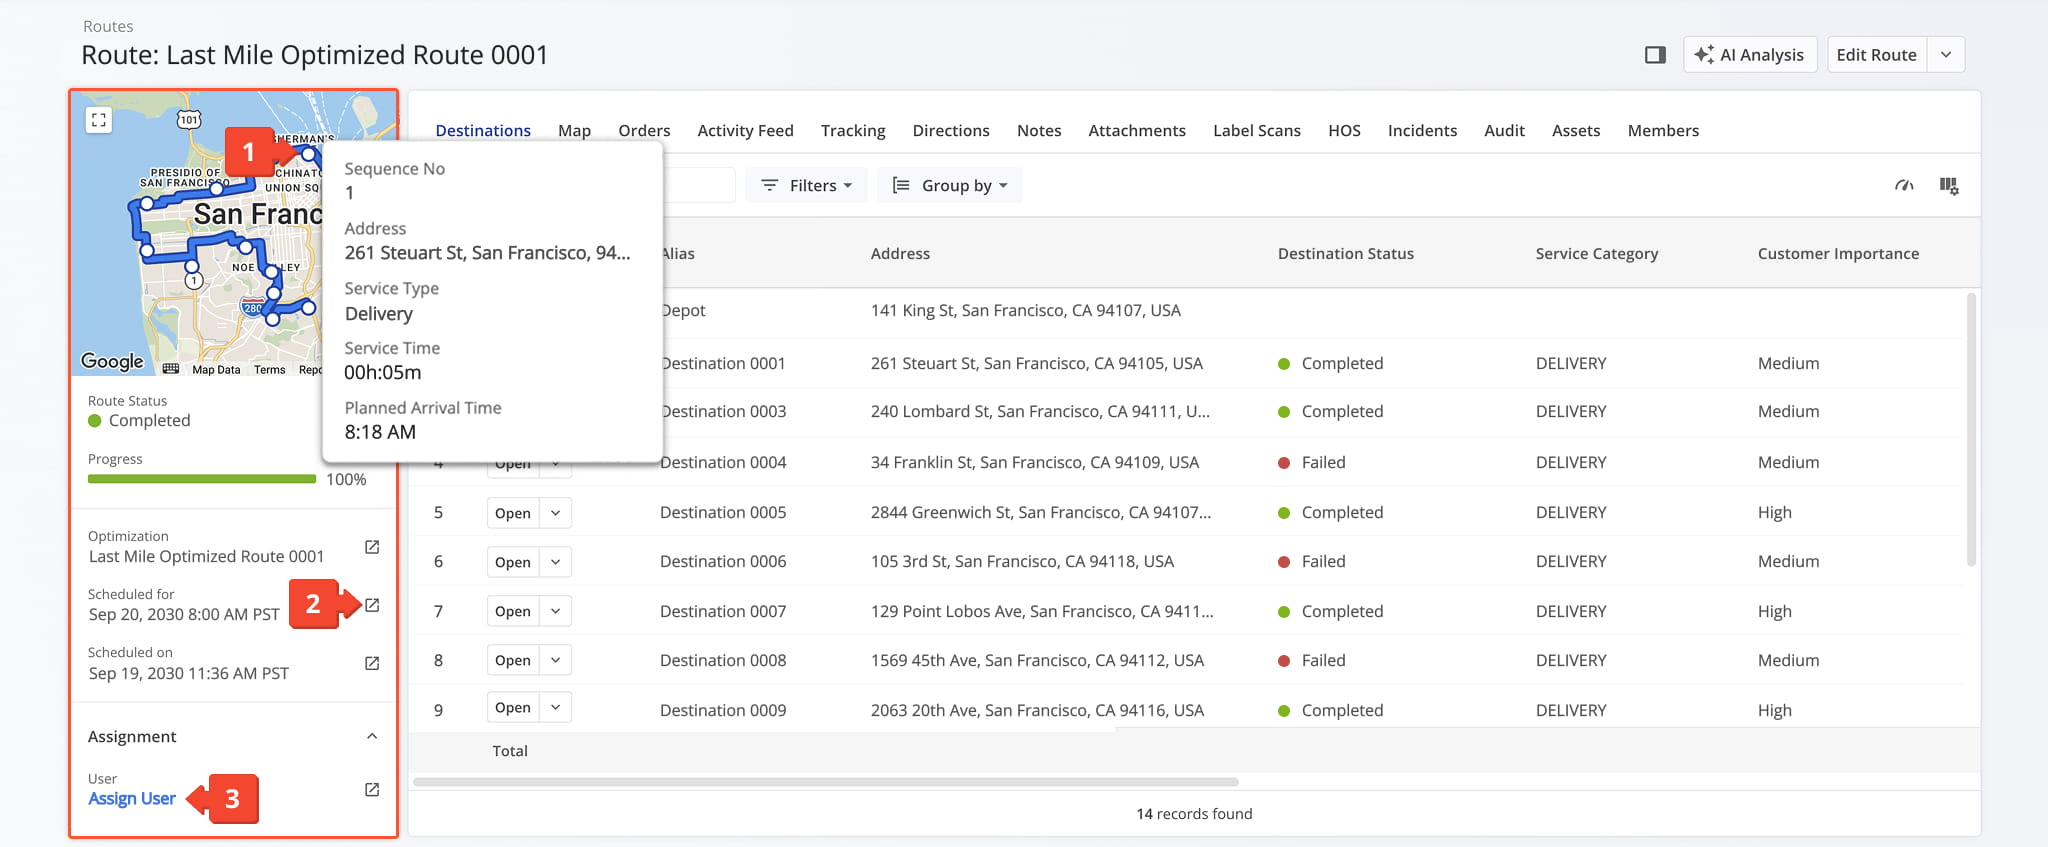Click the Edit Route button
2048x847 pixels.
coord(1876,55)
